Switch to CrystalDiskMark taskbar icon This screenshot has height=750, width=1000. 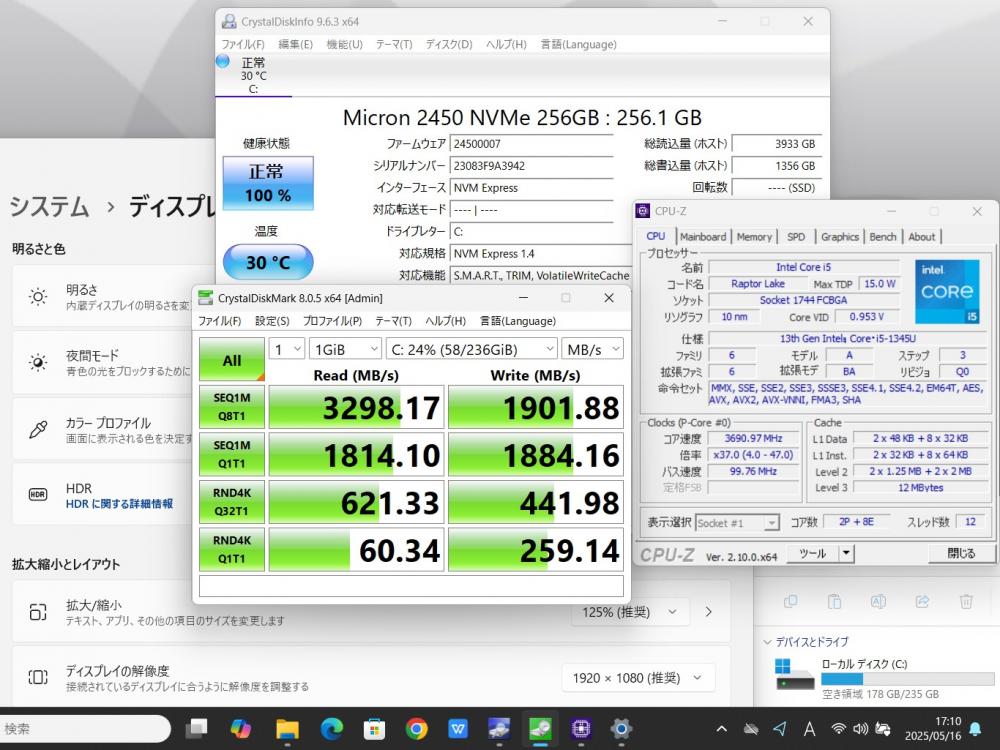coord(540,728)
